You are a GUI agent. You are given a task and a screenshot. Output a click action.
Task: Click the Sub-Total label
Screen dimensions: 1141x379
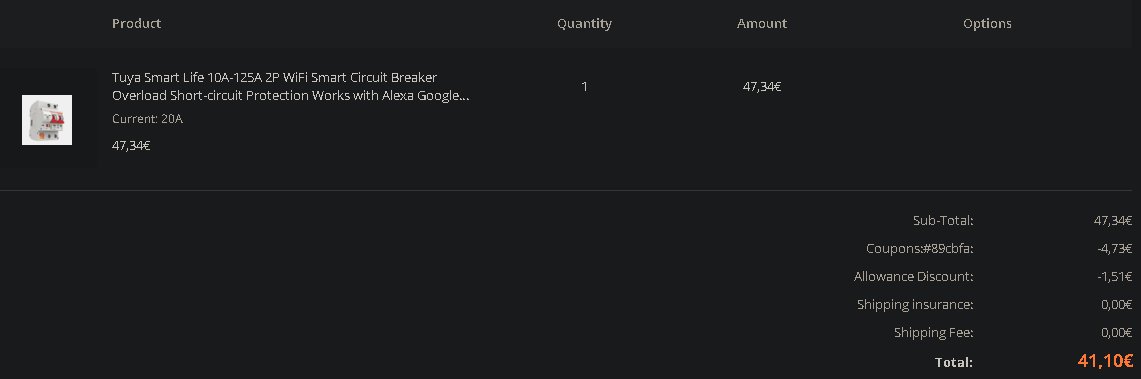pos(943,220)
